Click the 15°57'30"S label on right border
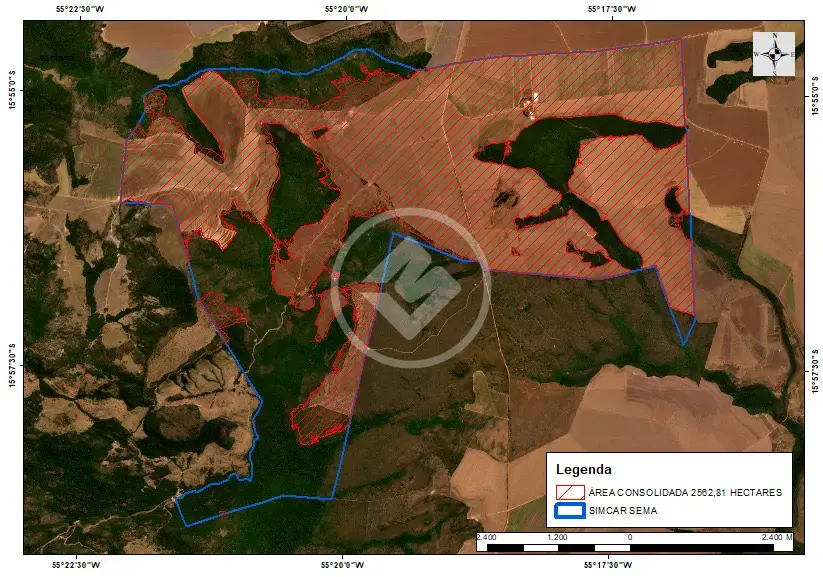The image size is (823, 577). click(x=814, y=371)
